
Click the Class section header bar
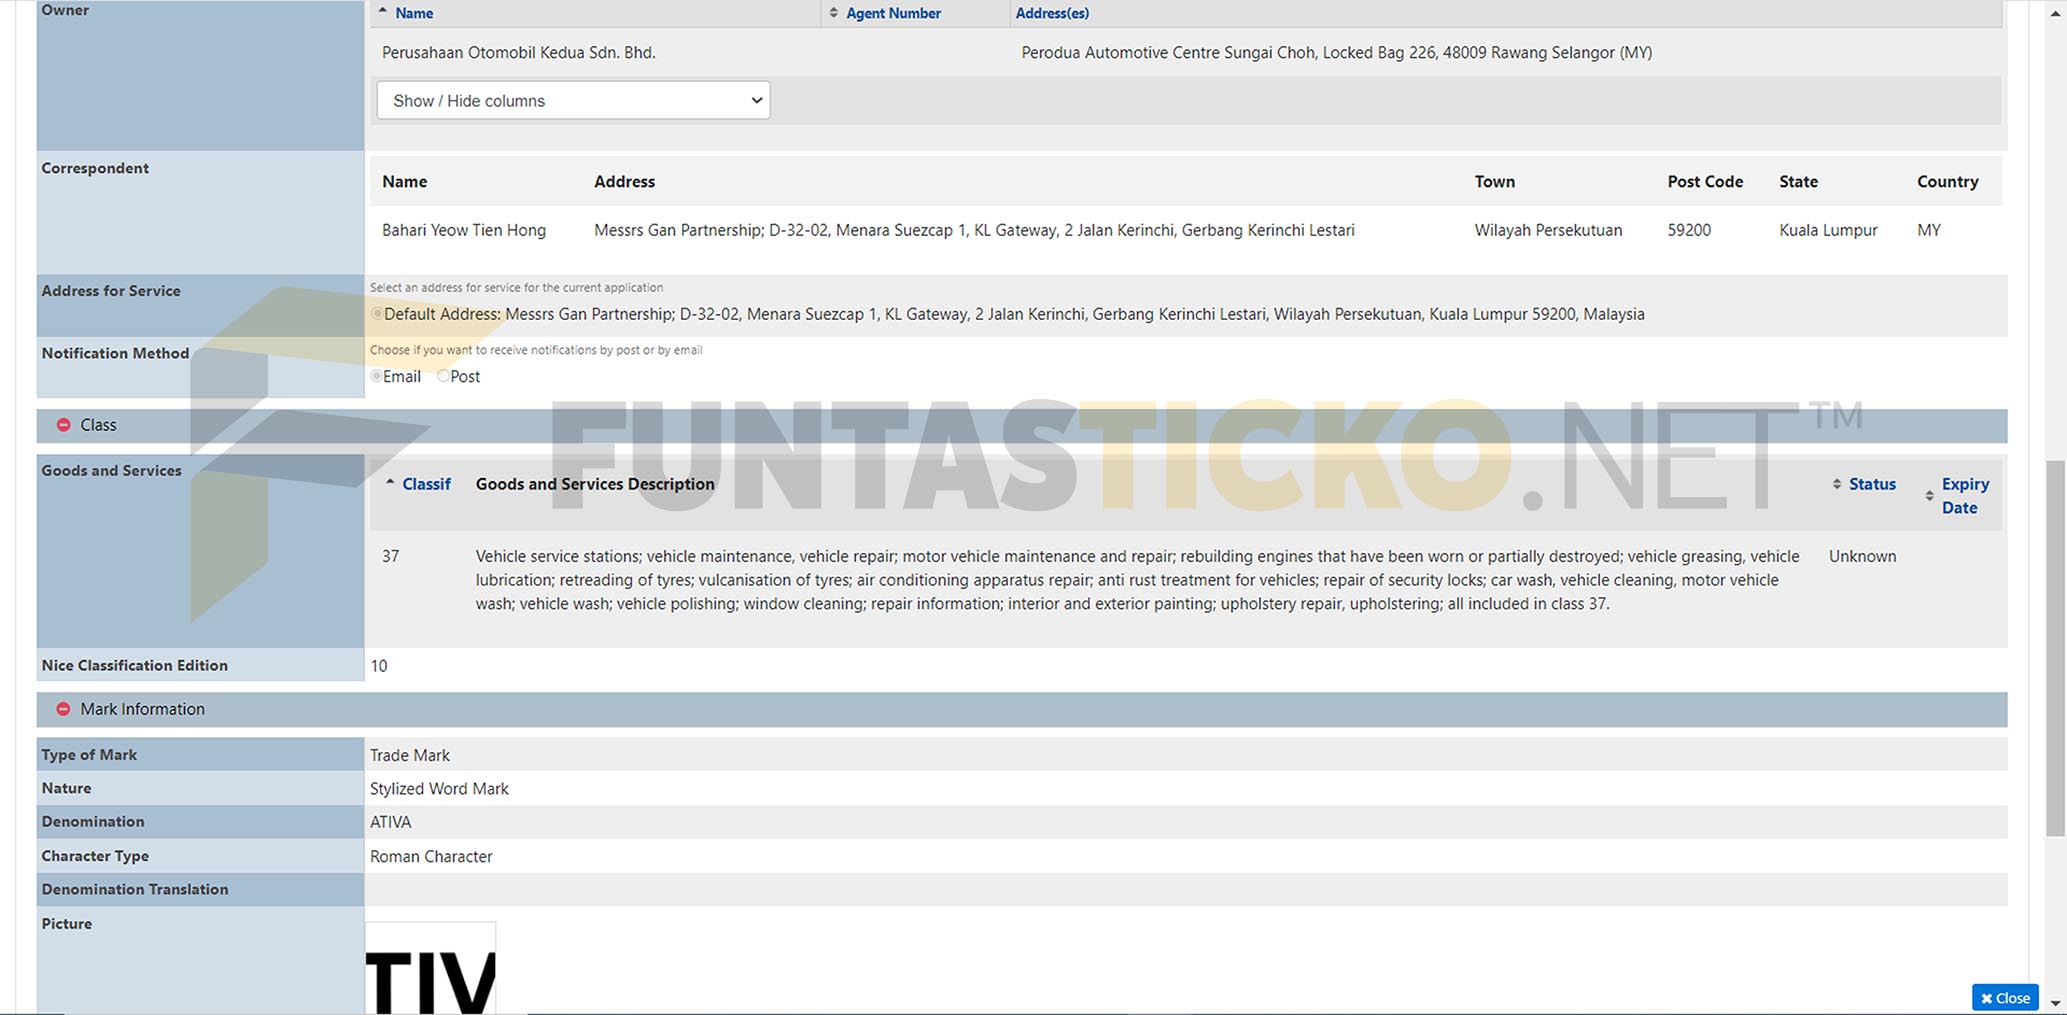click(x=1022, y=425)
